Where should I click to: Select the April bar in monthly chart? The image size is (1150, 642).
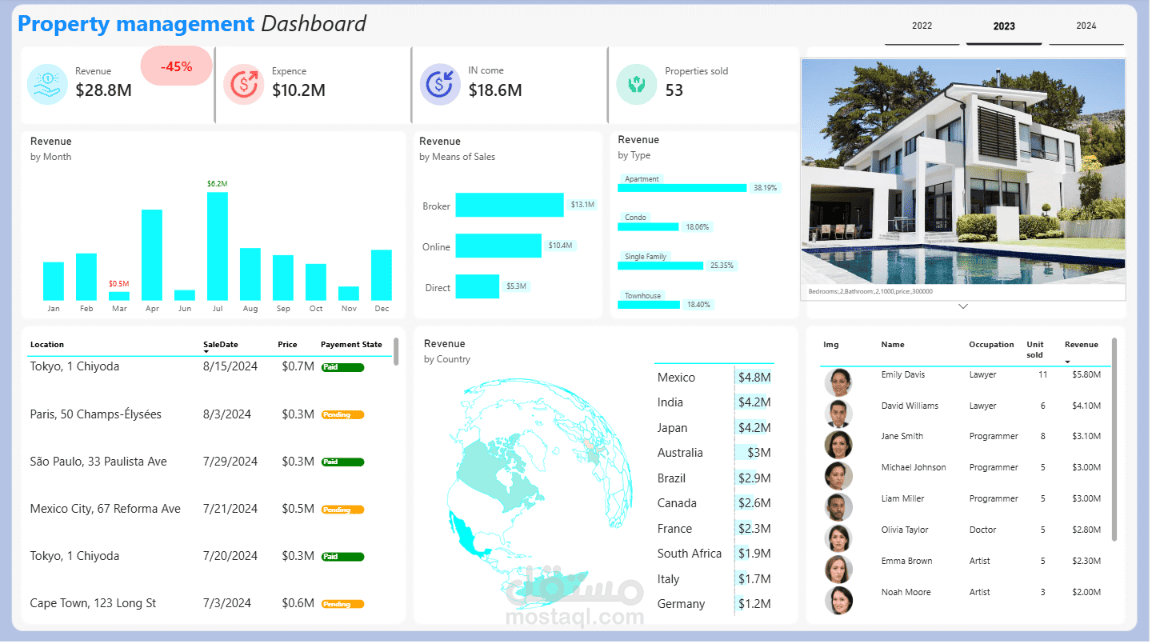pyautogui.click(x=152, y=255)
